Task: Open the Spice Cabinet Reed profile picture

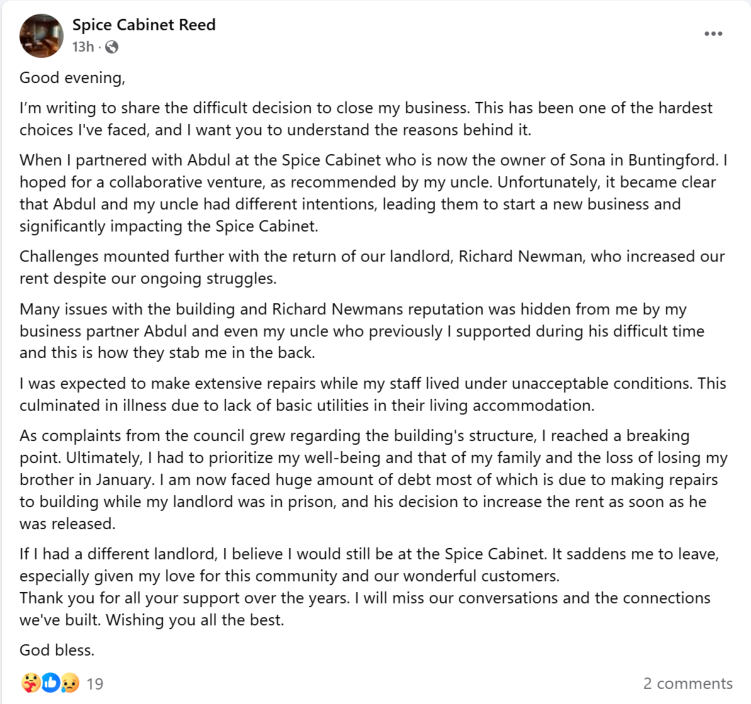Action: [41, 36]
